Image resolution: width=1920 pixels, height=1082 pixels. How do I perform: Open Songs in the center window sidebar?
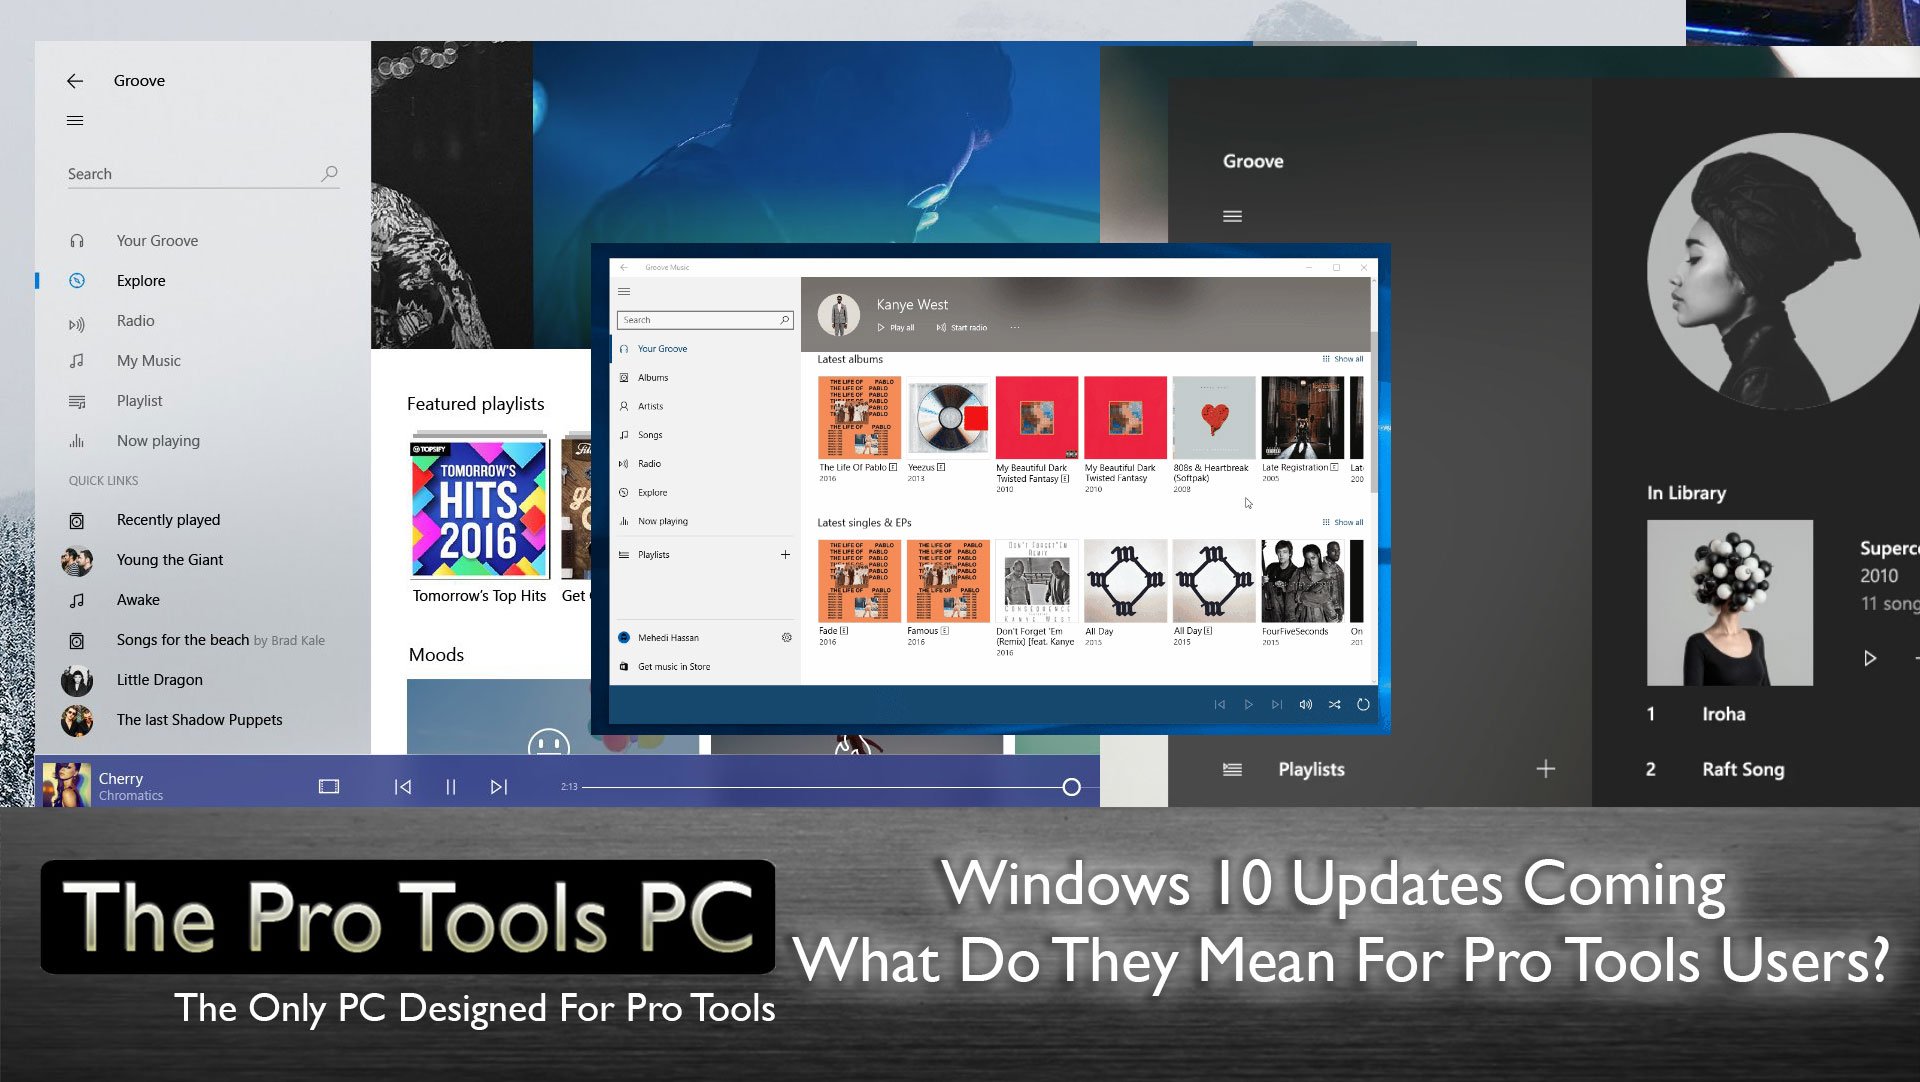pyautogui.click(x=650, y=436)
